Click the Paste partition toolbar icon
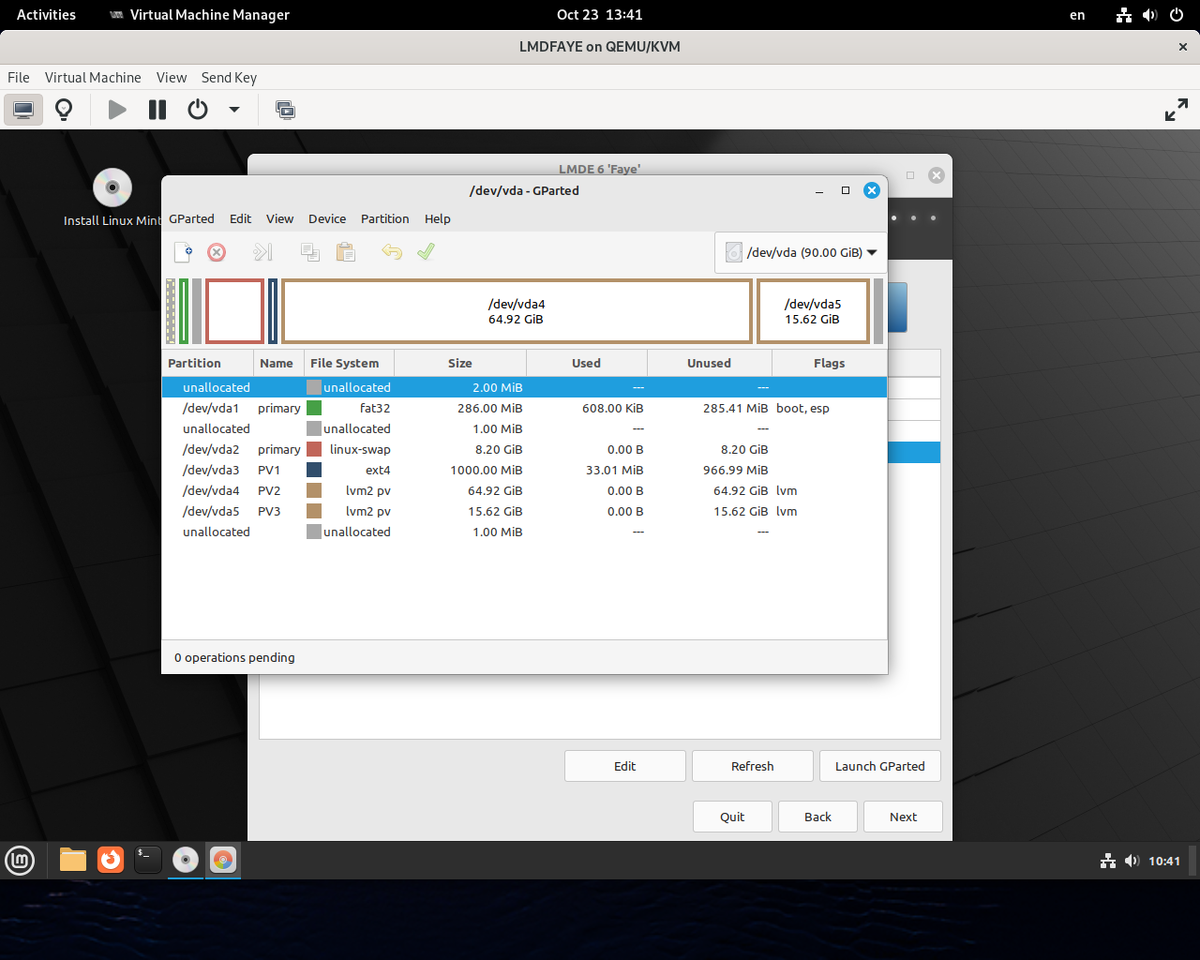 (x=345, y=252)
